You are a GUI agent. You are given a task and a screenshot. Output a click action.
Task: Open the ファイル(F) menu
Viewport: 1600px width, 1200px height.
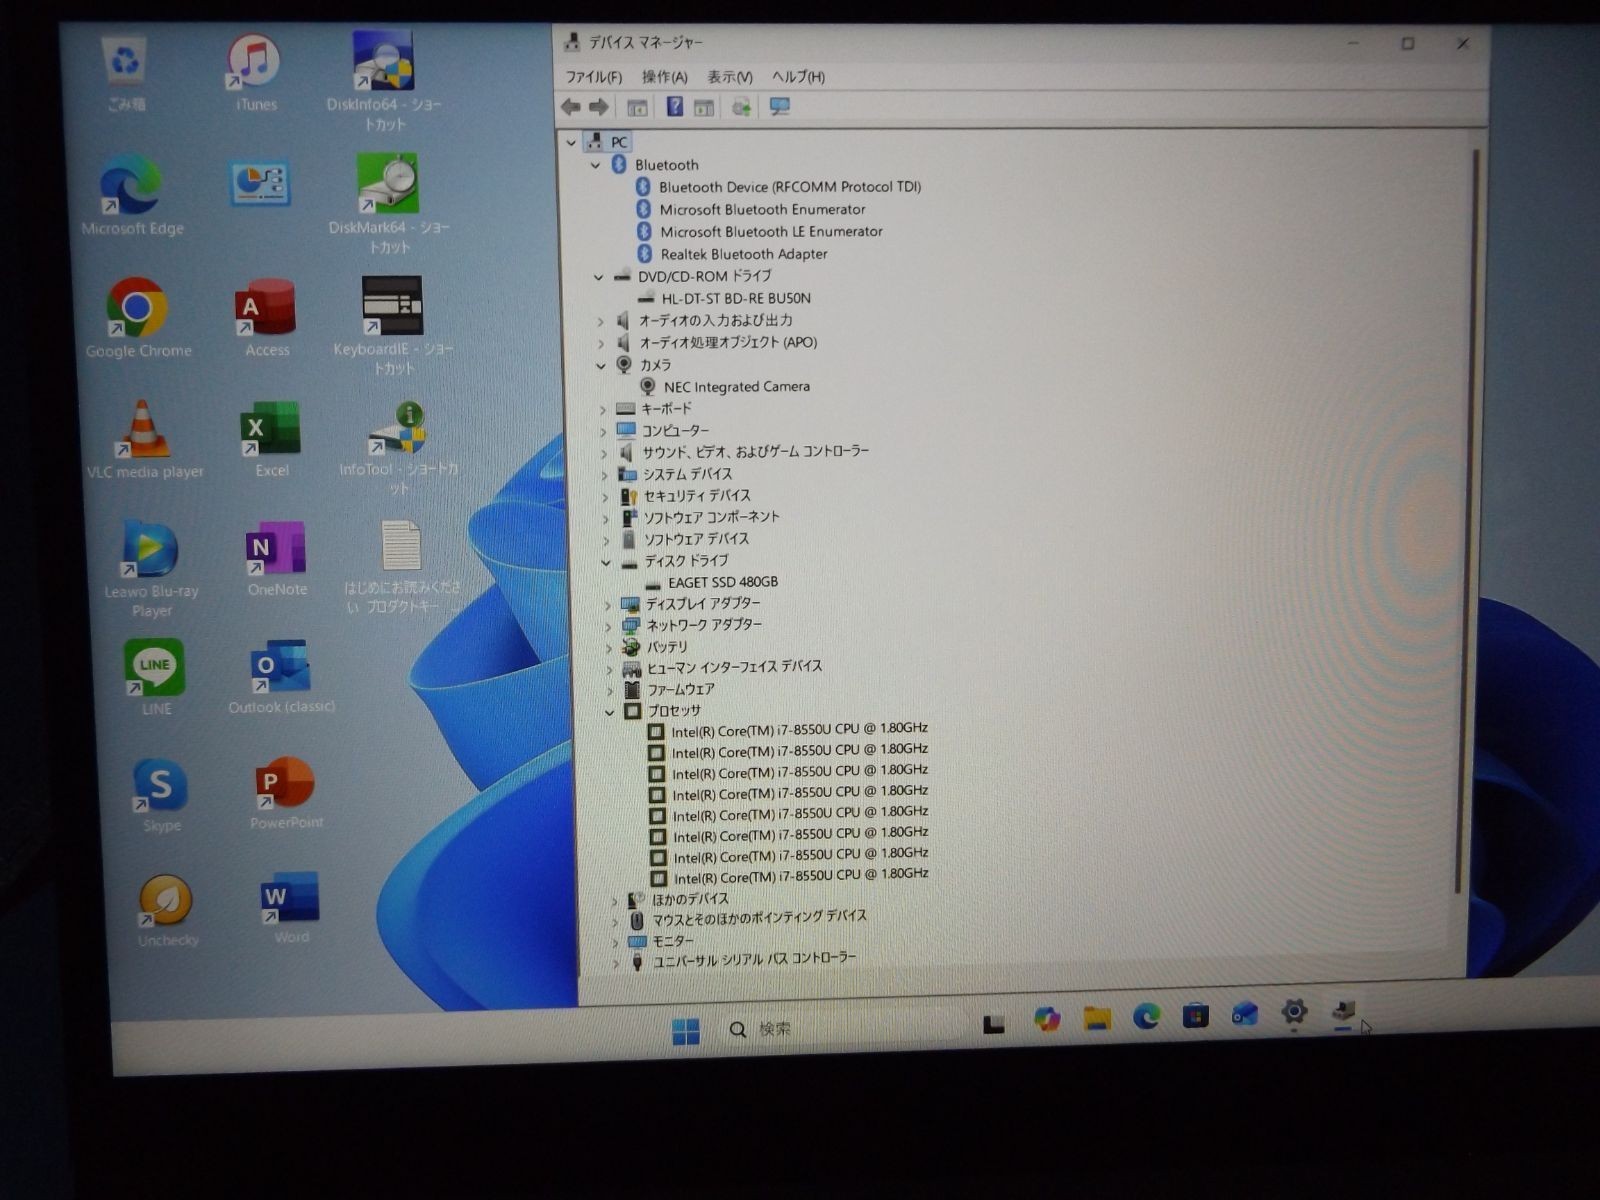pos(594,77)
